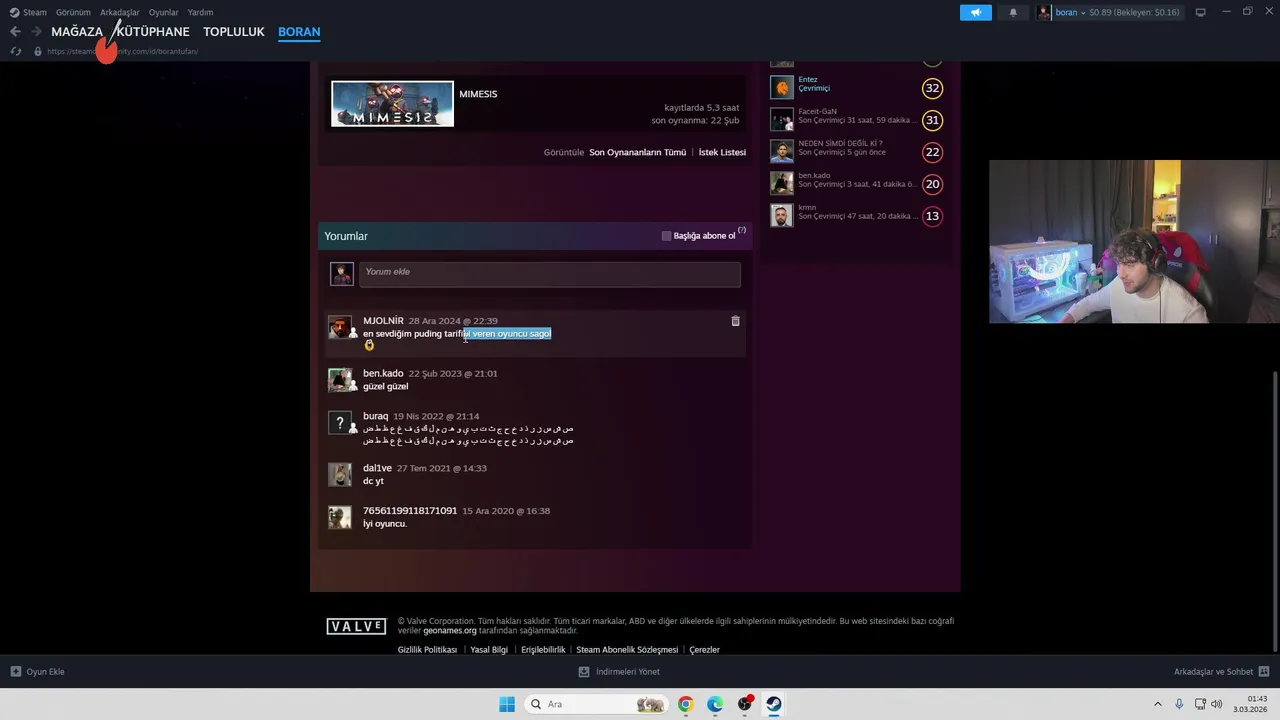The height and width of the screenshot is (720, 1280).
Task: Open the MIMESIS game title link
Action: (x=478, y=94)
